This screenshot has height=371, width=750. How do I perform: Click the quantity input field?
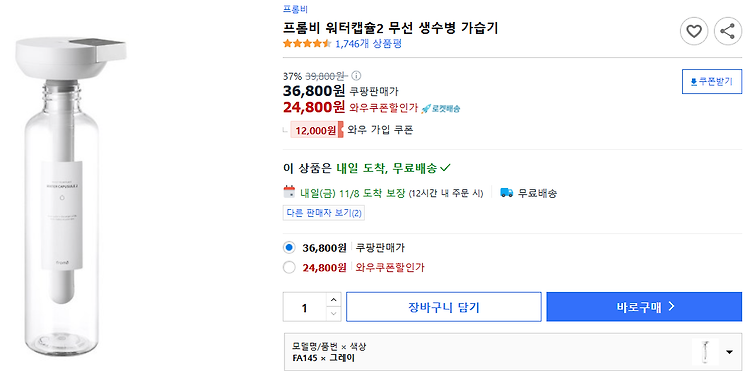pos(305,307)
